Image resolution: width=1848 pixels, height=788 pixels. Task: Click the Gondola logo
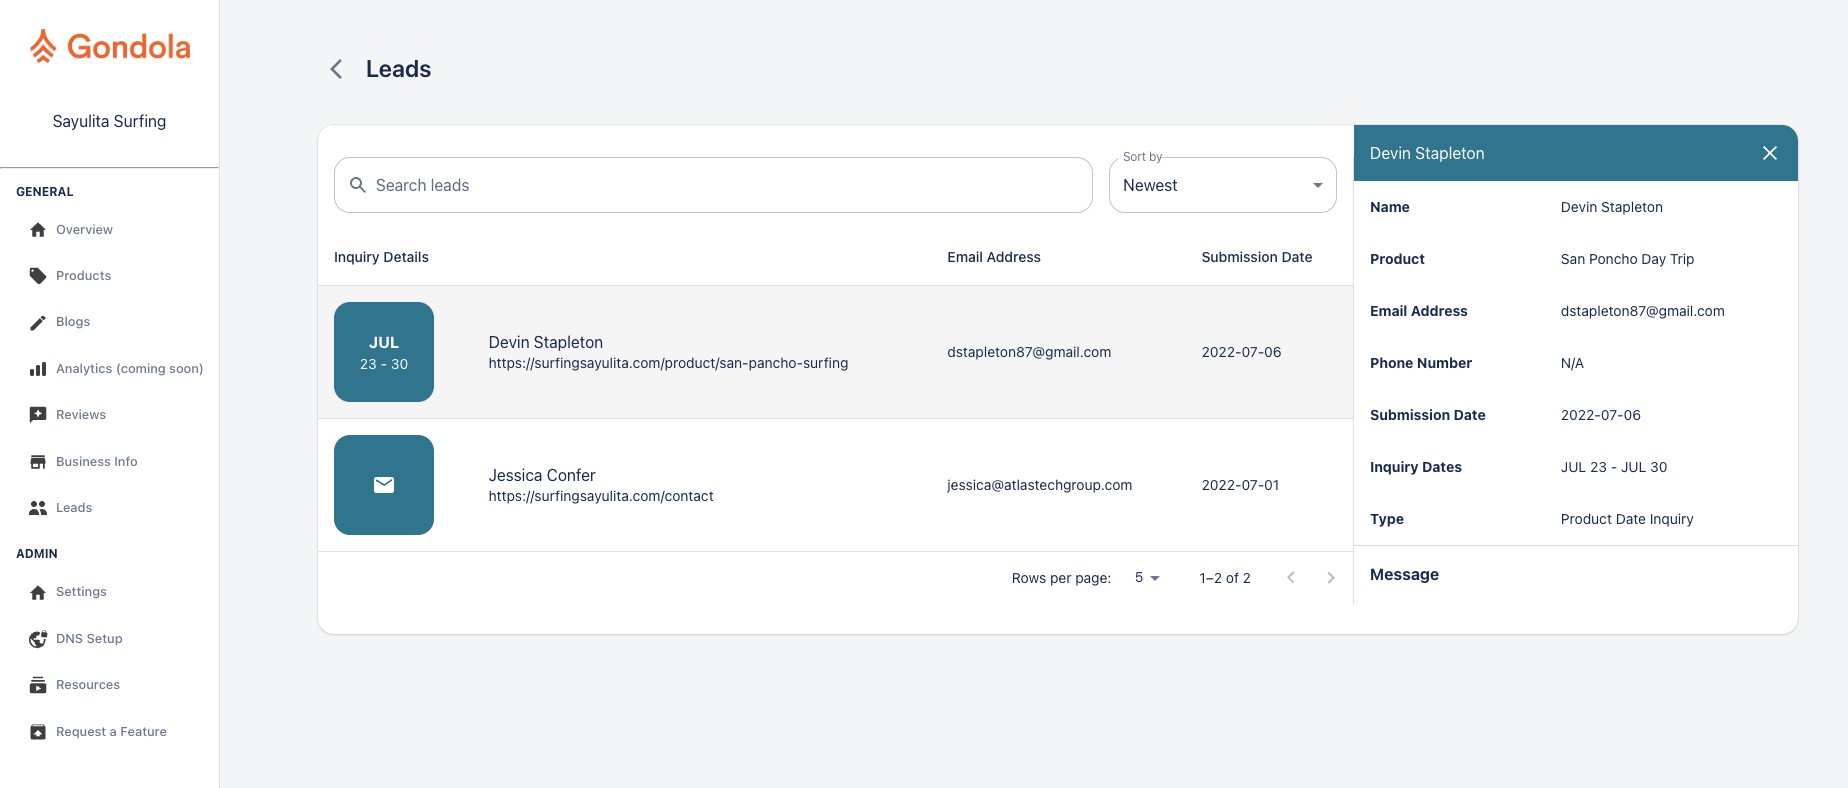click(109, 46)
